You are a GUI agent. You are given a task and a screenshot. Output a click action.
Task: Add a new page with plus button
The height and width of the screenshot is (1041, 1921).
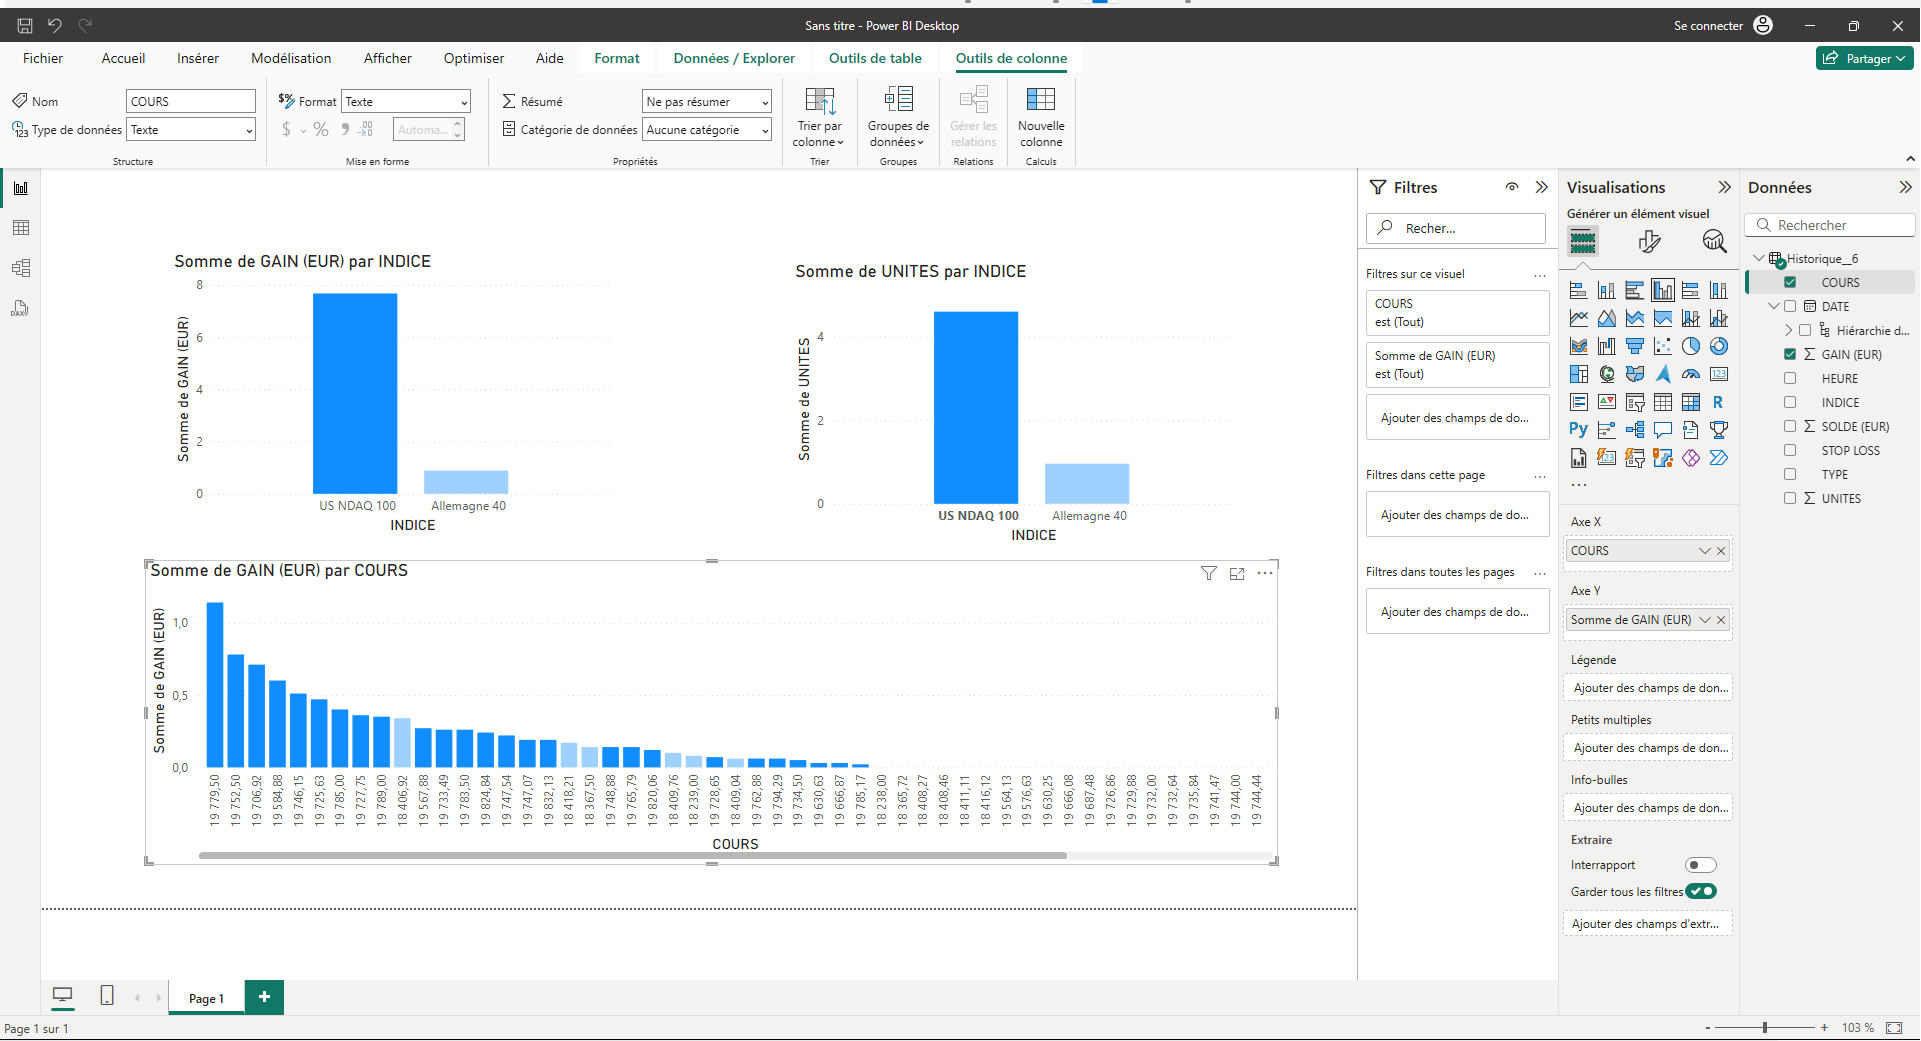[x=264, y=997]
